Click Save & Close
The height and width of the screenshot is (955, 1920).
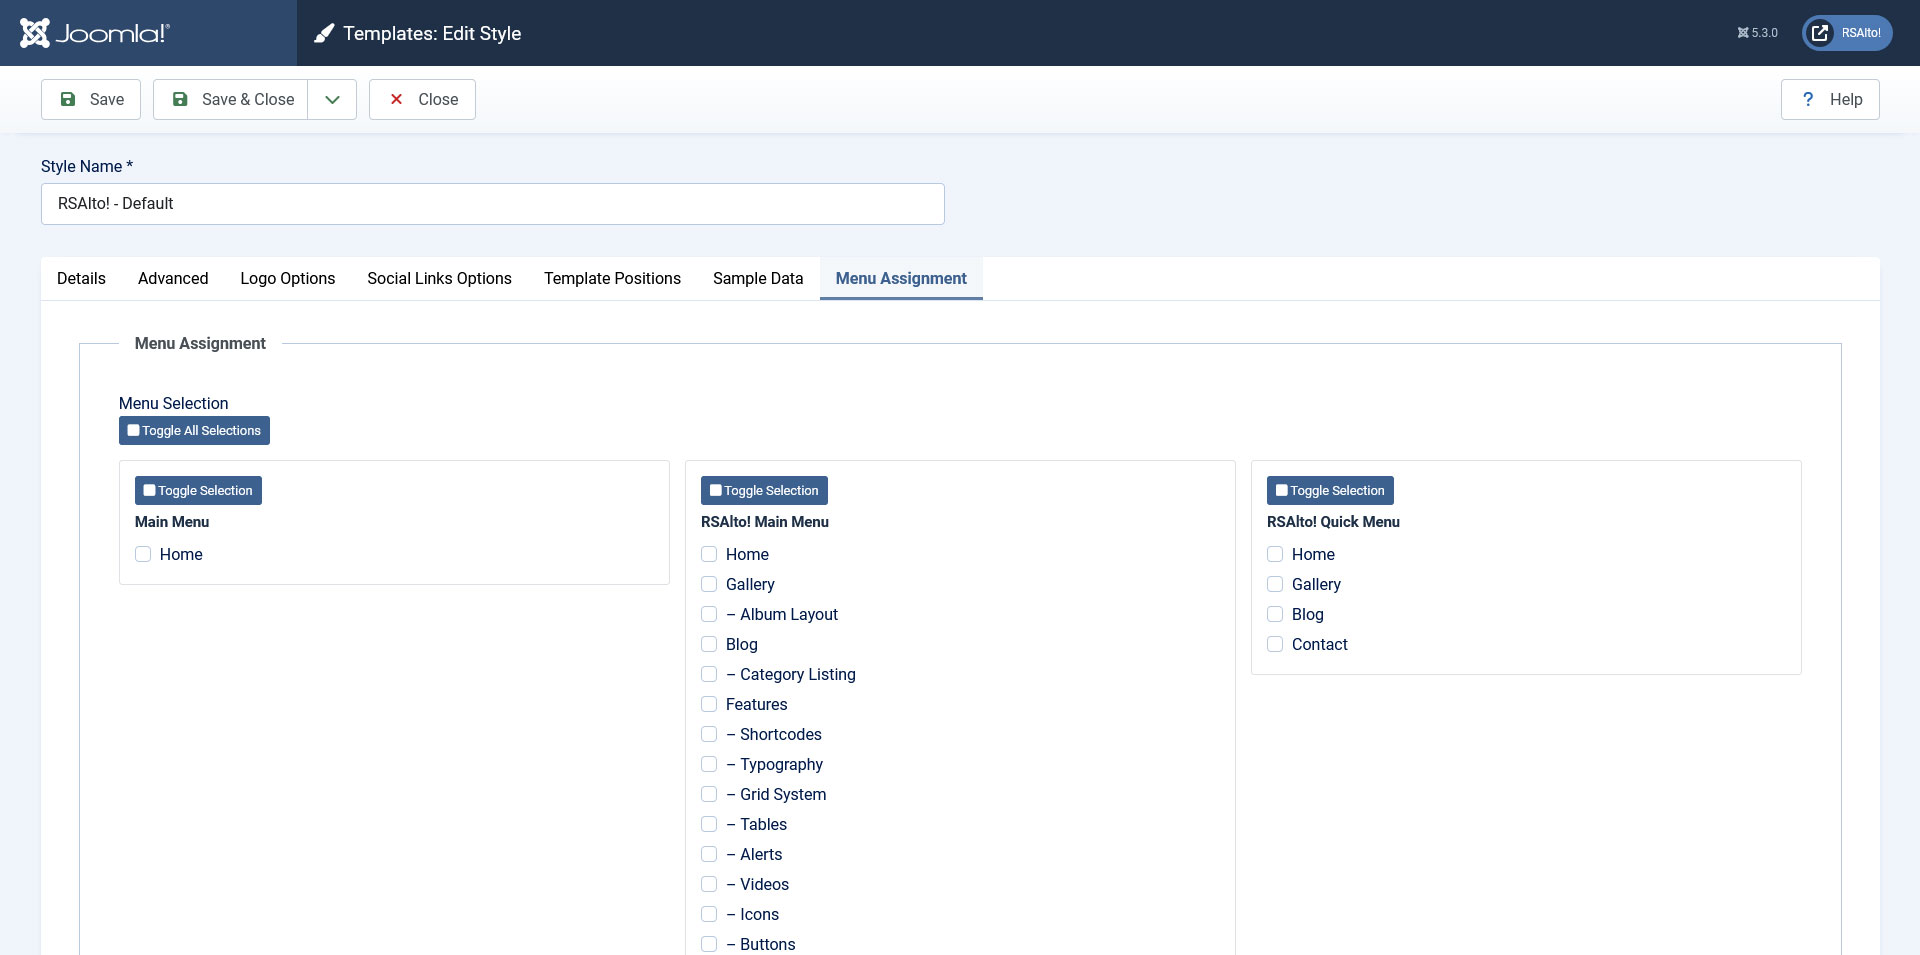click(x=231, y=99)
